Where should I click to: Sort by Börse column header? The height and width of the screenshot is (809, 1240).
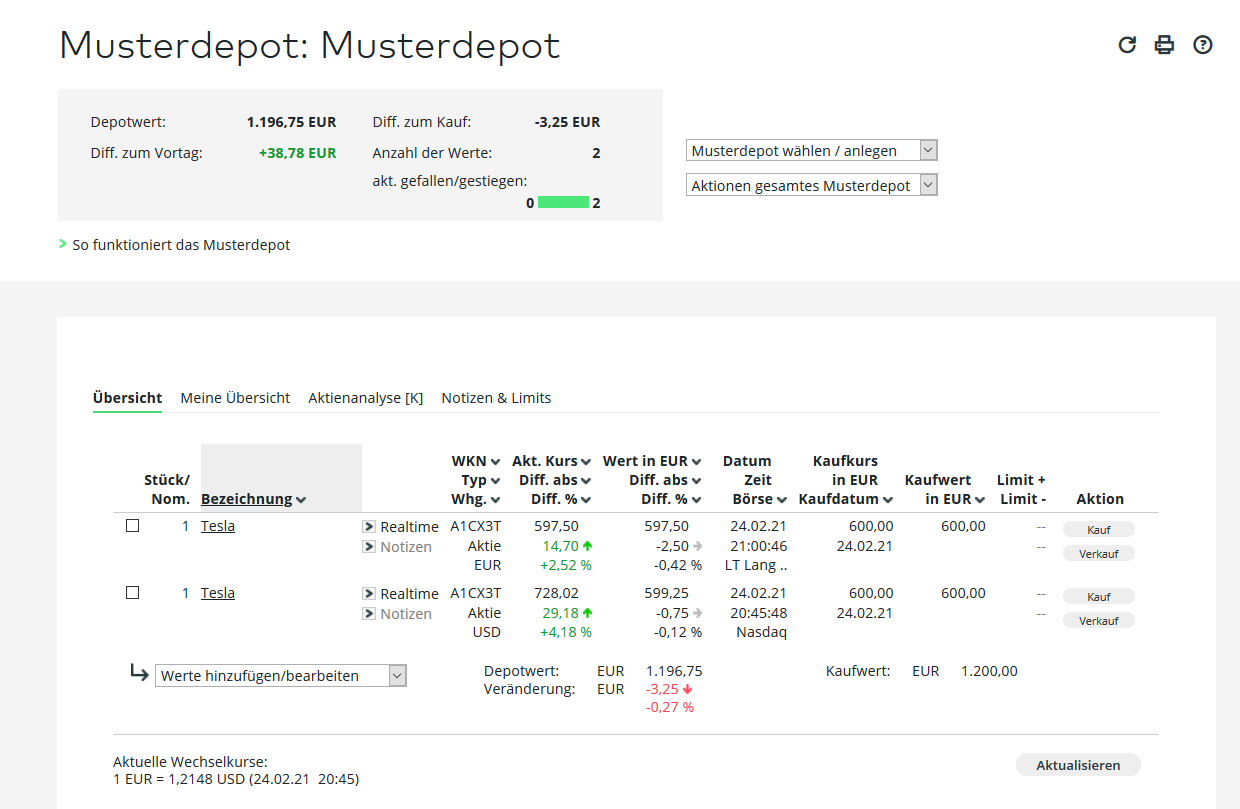coord(759,499)
